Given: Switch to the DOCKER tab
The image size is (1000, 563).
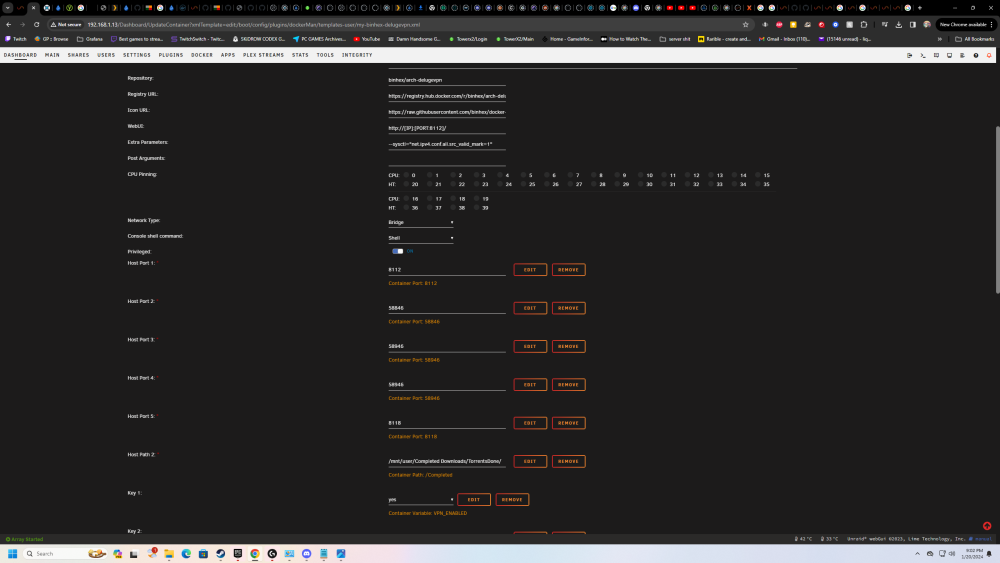Looking at the screenshot, I should click(x=202, y=55).
